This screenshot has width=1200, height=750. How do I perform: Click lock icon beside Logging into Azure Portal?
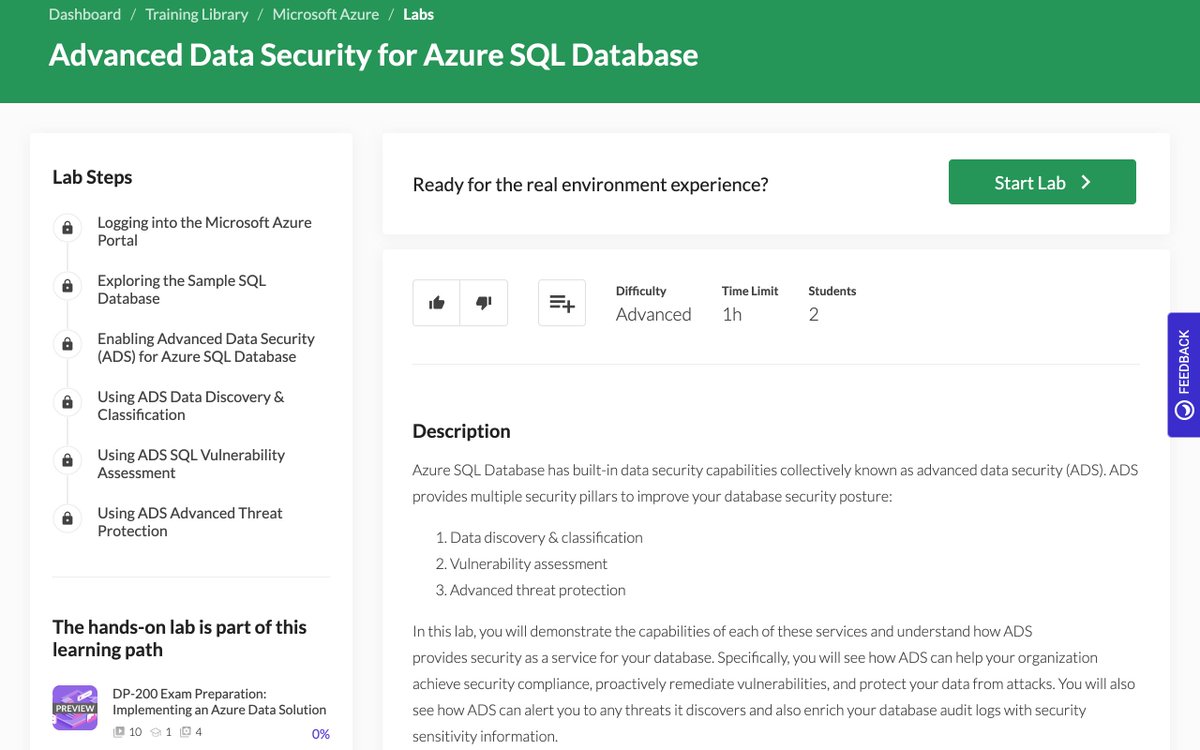[x=67, y=228]
